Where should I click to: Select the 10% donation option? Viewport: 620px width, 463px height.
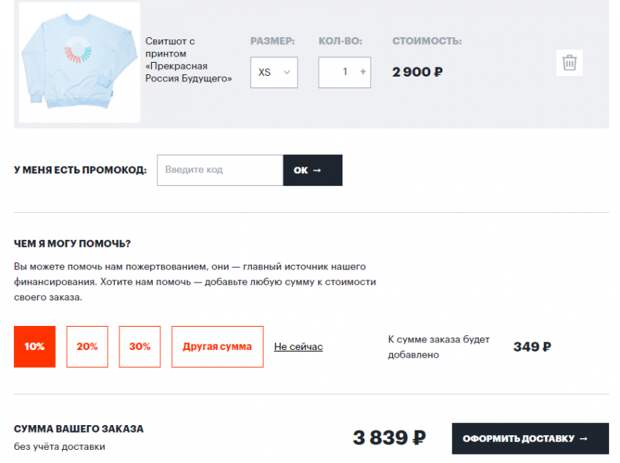tap(35, 347)
